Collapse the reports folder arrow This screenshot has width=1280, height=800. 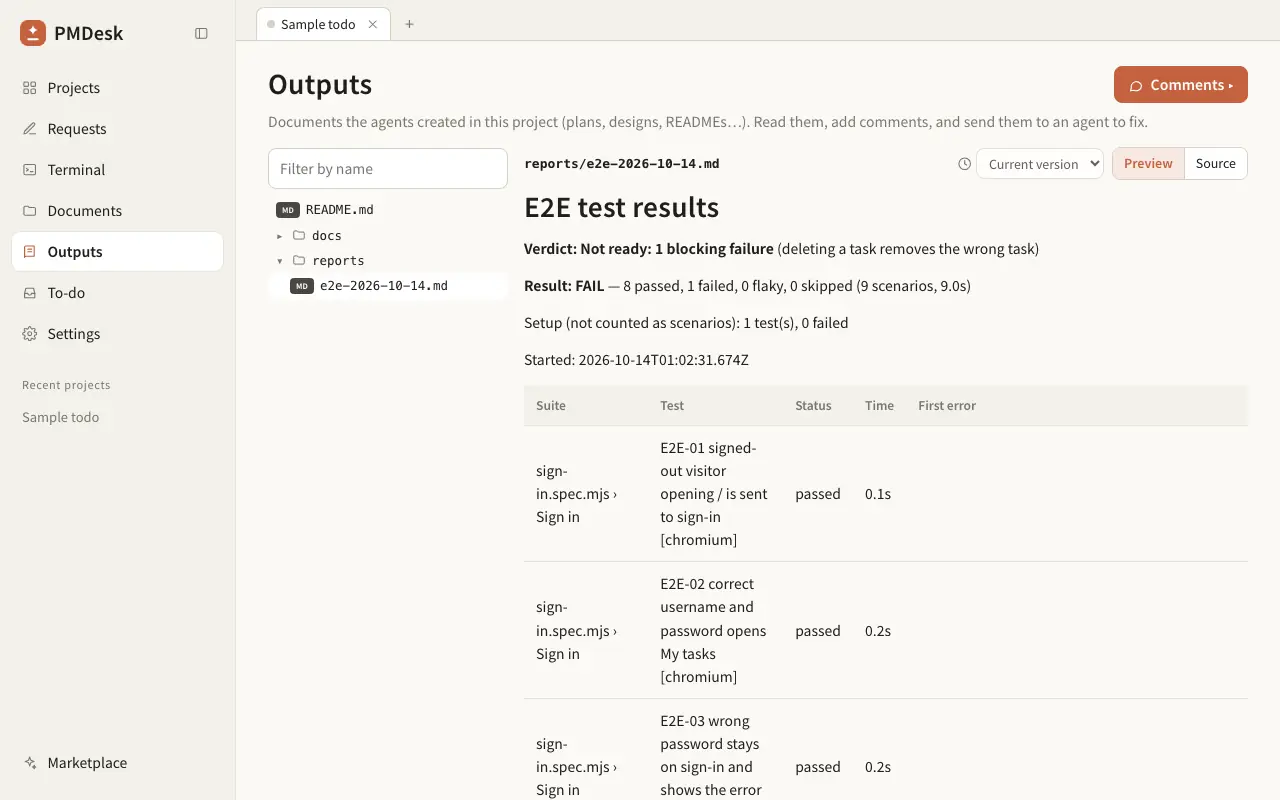pos(280,261)
